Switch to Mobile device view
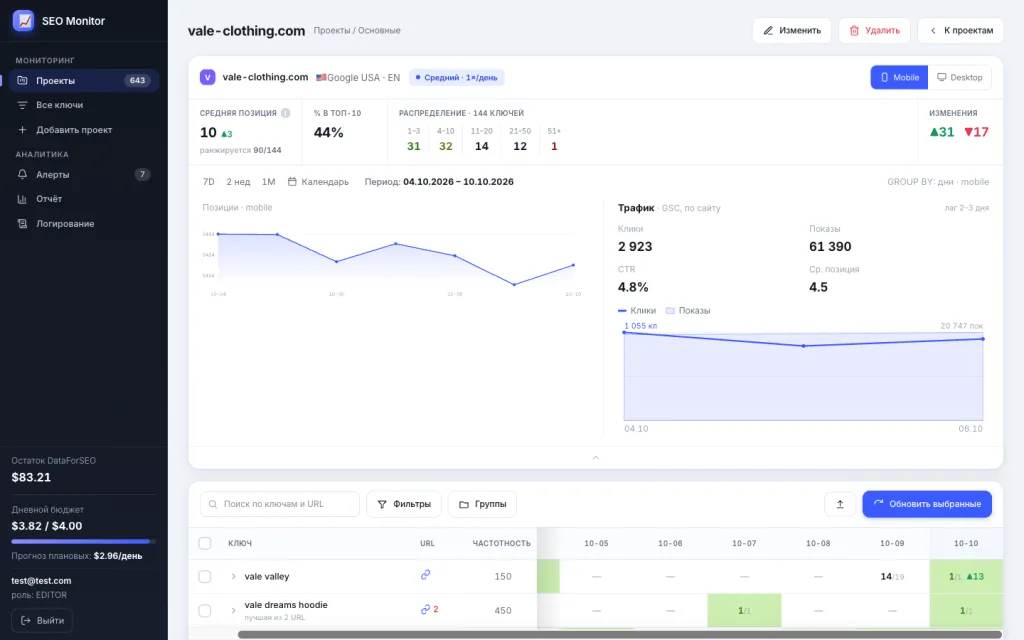The height and width of the screenshot is (640, 1024). pos(899,77)
